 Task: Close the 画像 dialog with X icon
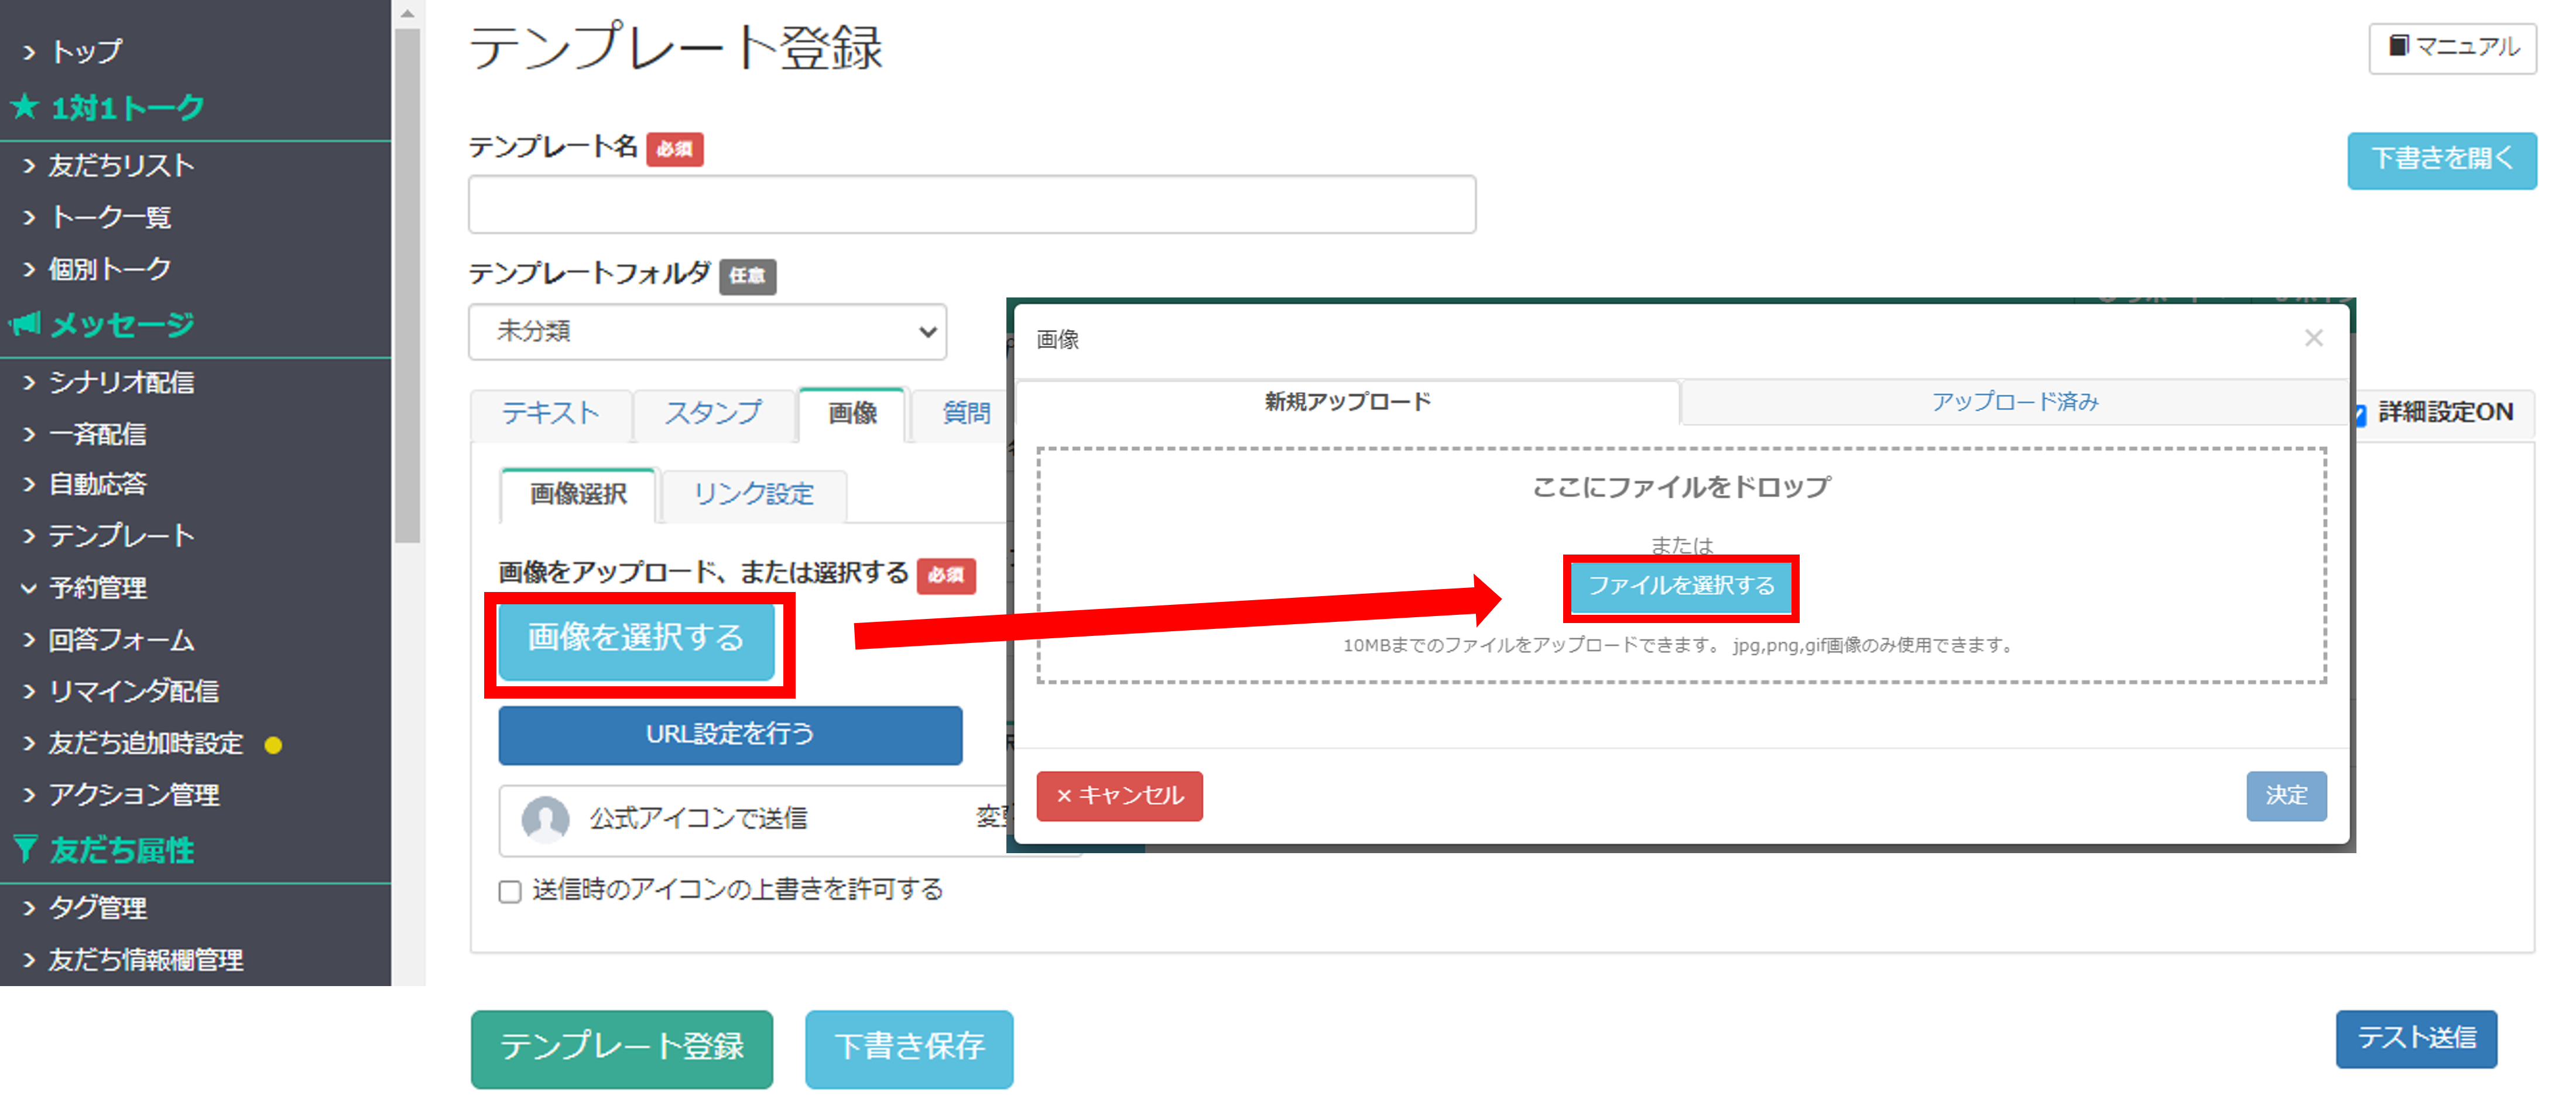click(x=2313, y=338)
